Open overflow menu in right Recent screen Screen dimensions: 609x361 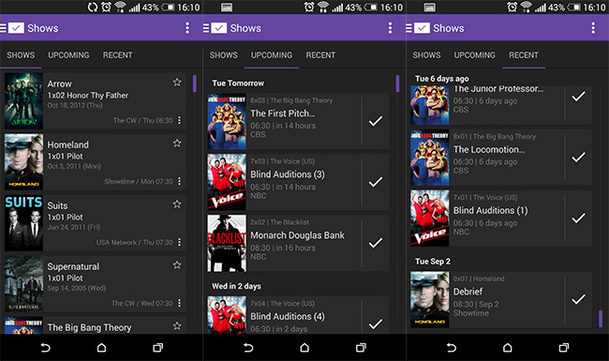point(593,28)
